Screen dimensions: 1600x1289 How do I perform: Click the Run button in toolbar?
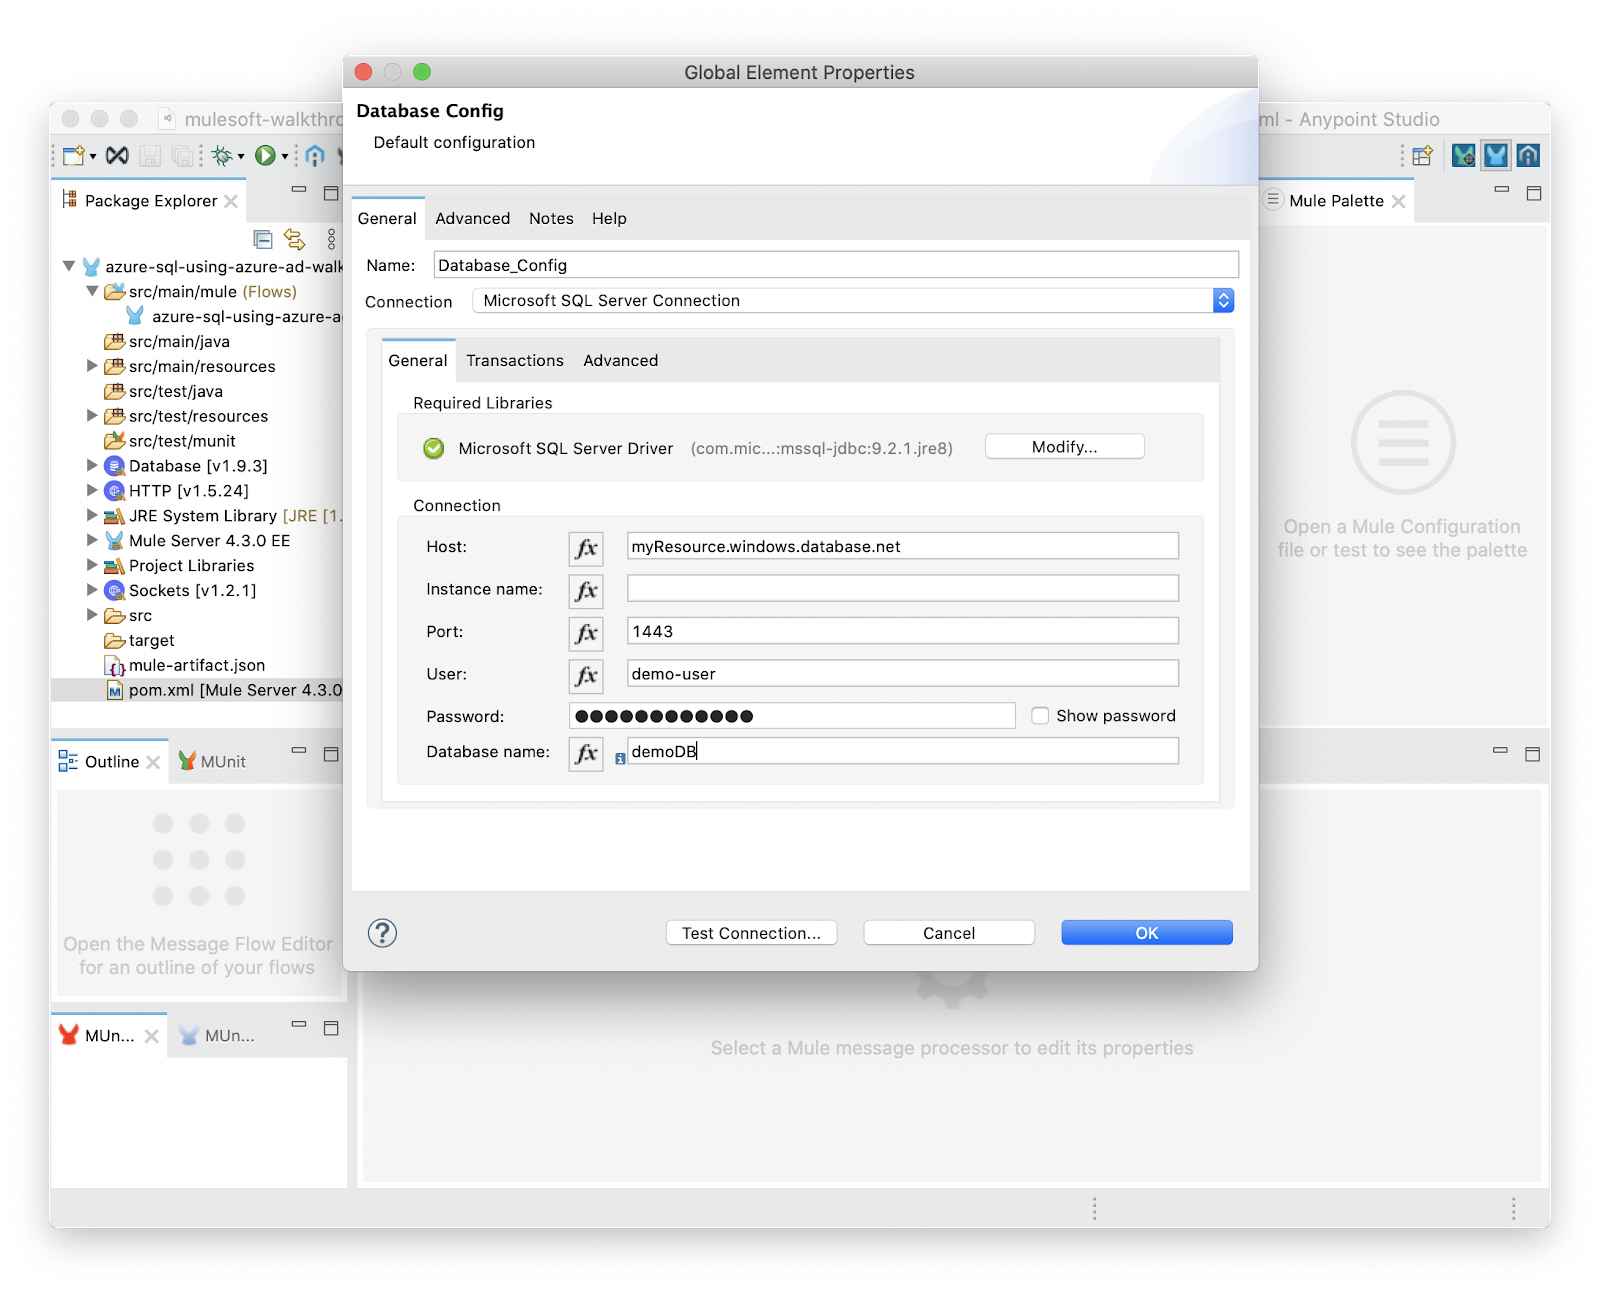pos(265,155)
